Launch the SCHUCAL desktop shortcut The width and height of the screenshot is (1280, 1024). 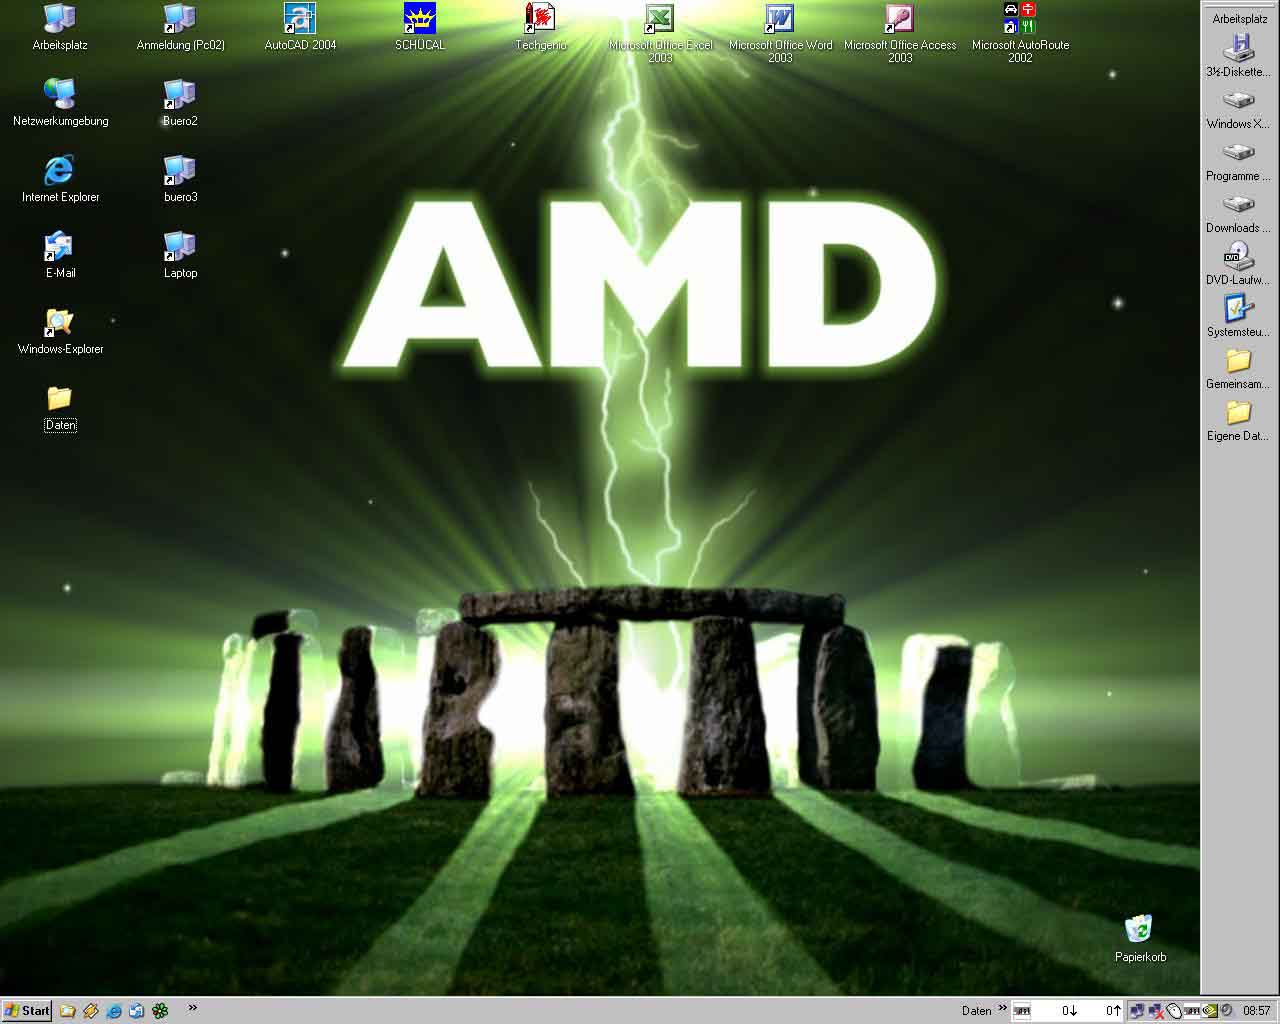(420, 27)
